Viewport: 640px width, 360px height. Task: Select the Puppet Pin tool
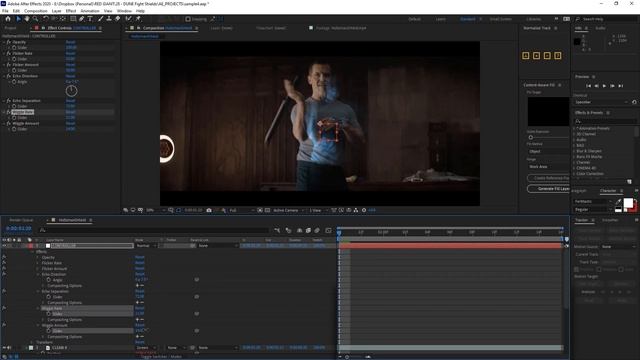point(138,19)
